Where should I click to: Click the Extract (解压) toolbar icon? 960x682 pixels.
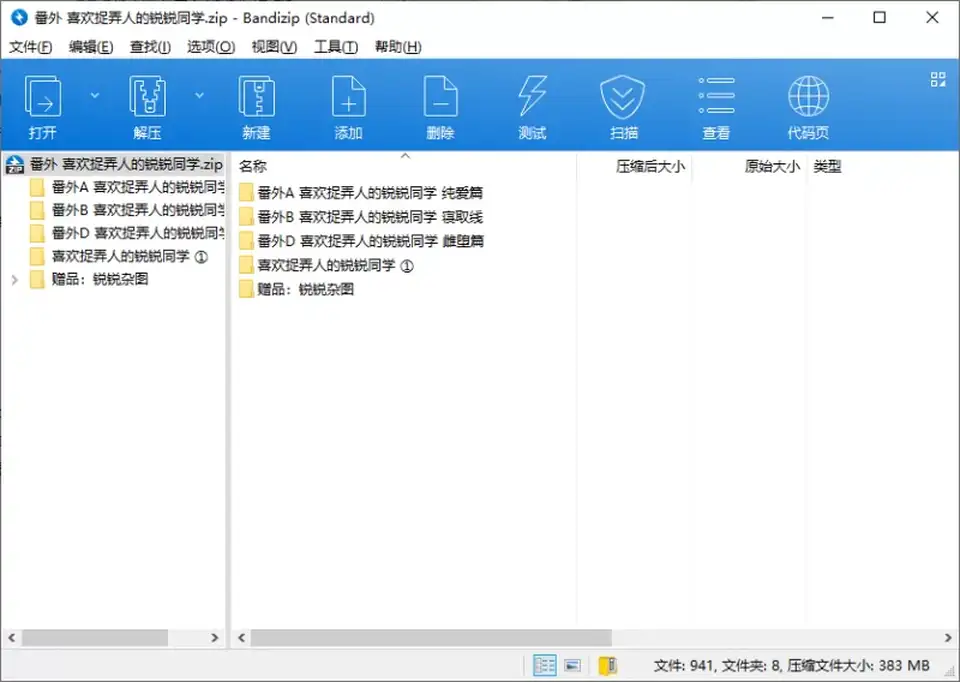click(147, 96)
